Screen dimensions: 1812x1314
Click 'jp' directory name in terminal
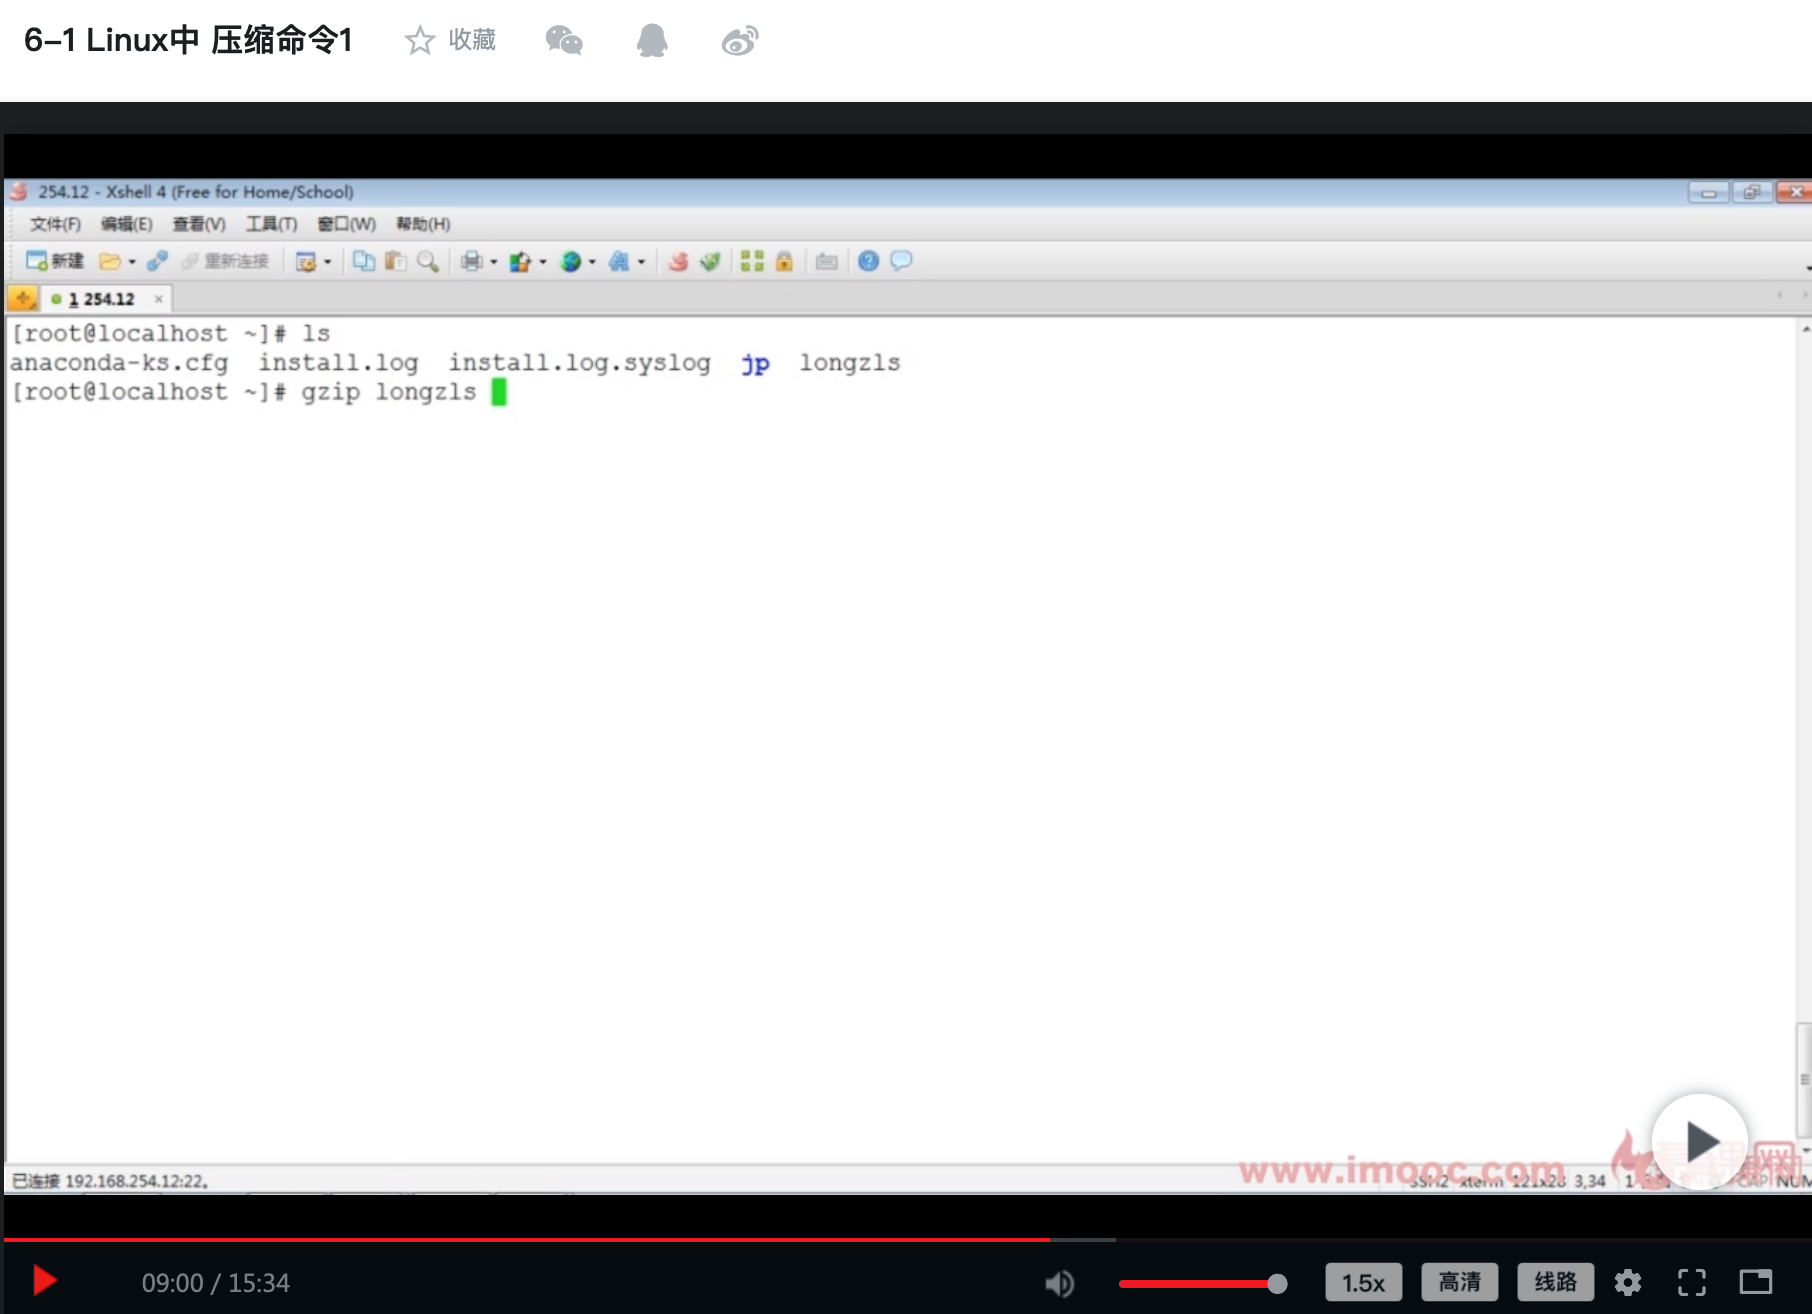pos(755,363)
